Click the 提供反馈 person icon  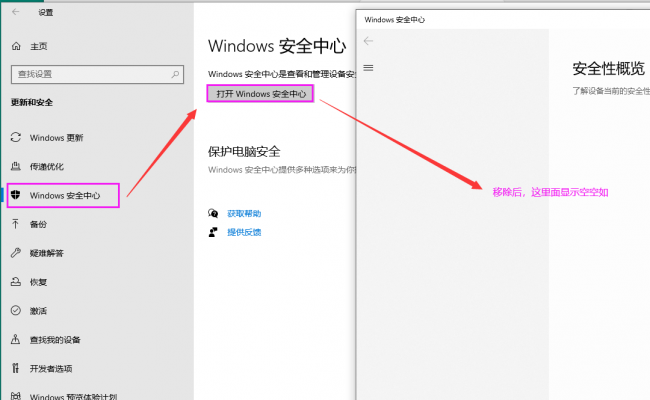coord(213,232)
